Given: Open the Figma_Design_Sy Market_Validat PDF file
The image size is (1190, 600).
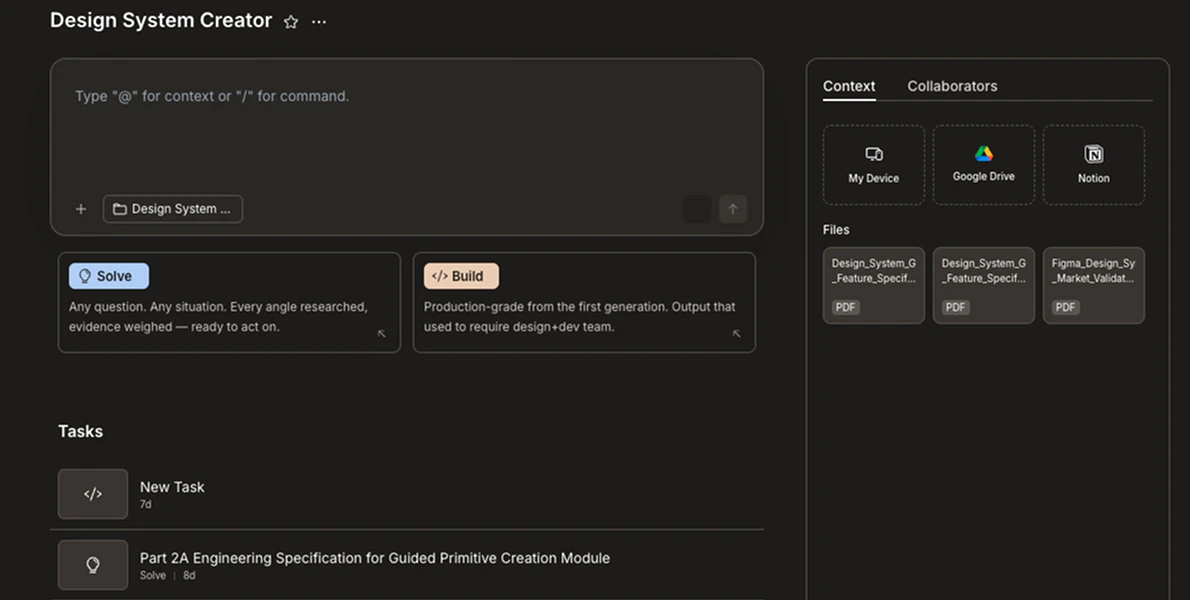Looking at the screenshot, I should tap(1094, 286).
